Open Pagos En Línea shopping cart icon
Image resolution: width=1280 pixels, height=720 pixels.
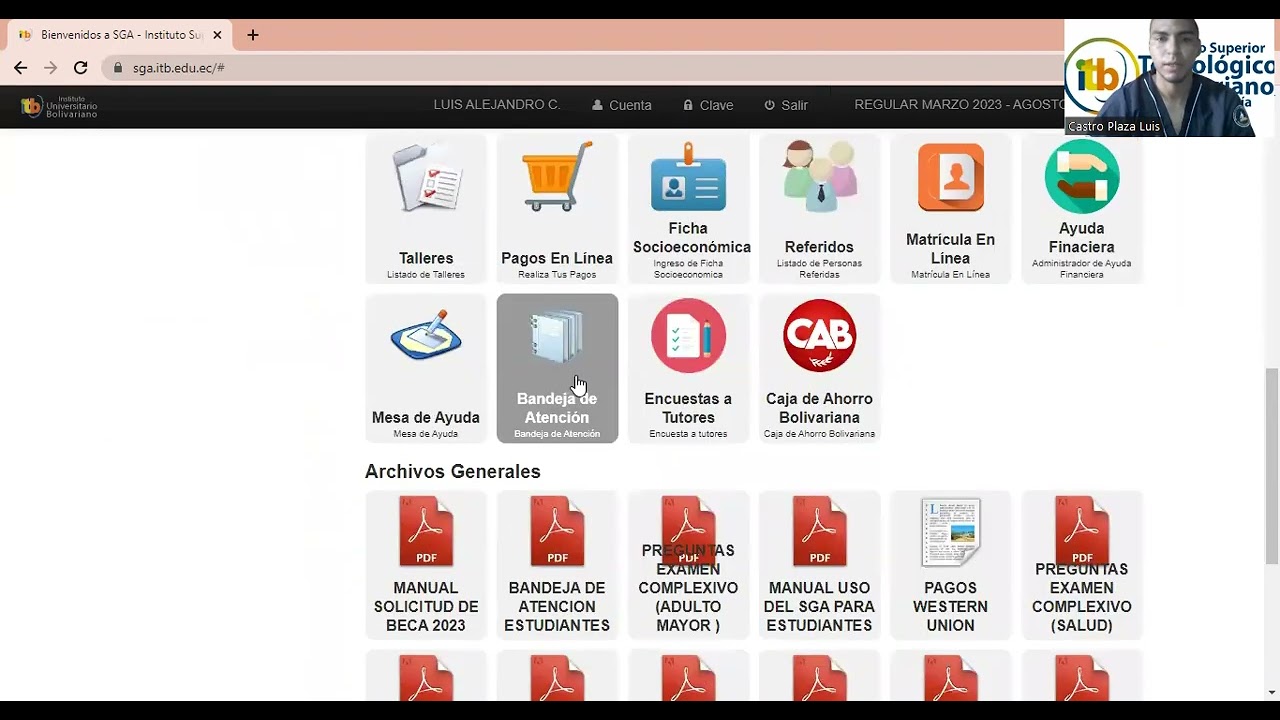[557, 176]
